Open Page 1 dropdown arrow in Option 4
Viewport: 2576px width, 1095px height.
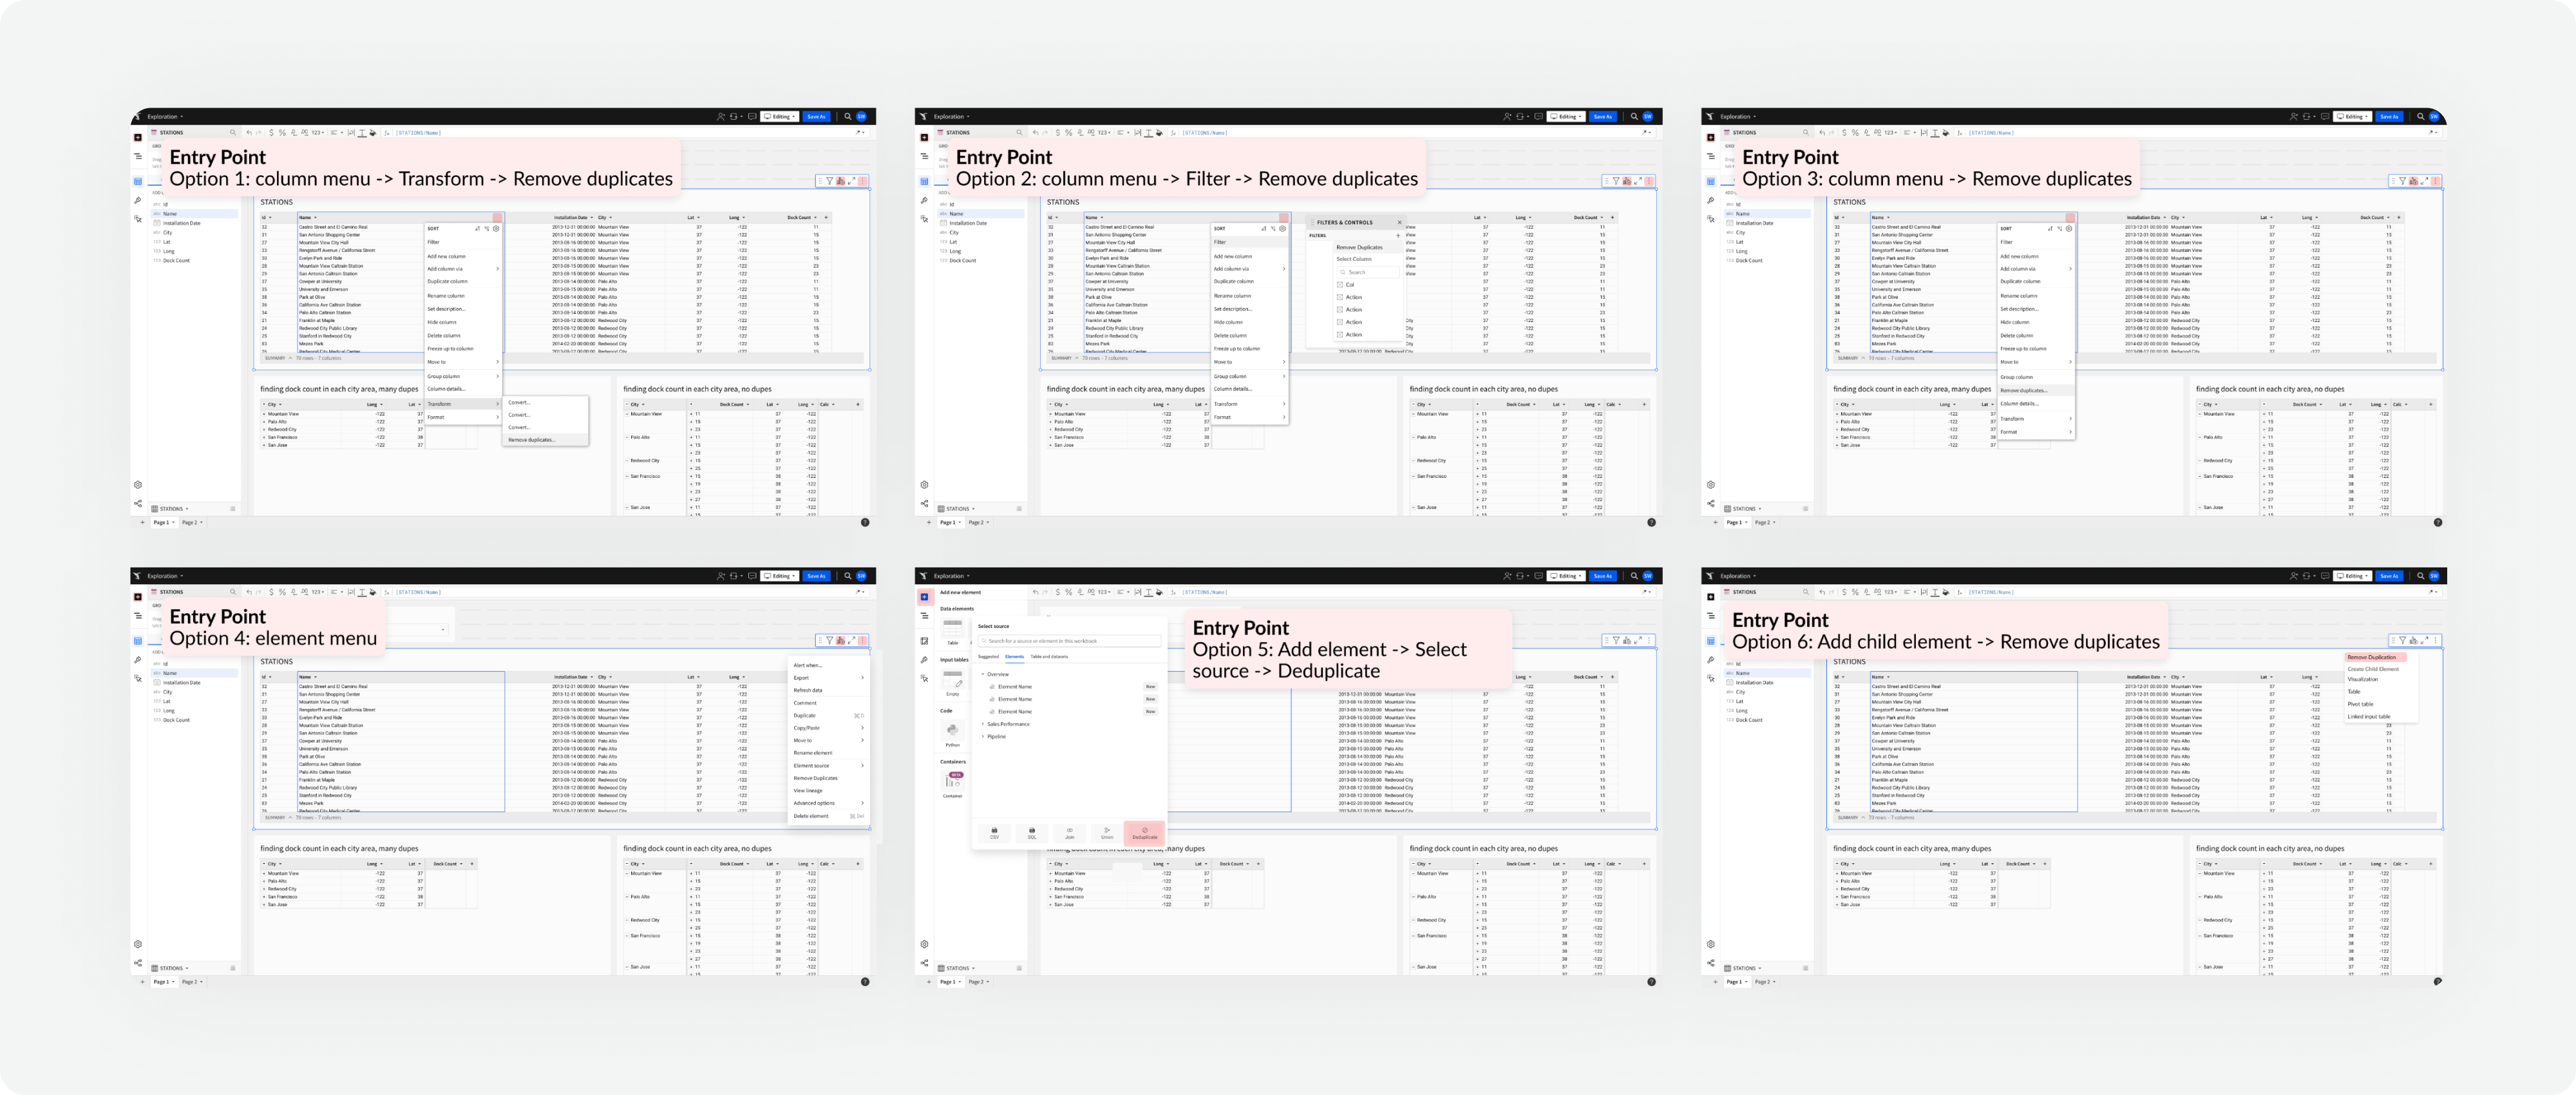pyautogui.click(x=173, y=982)
